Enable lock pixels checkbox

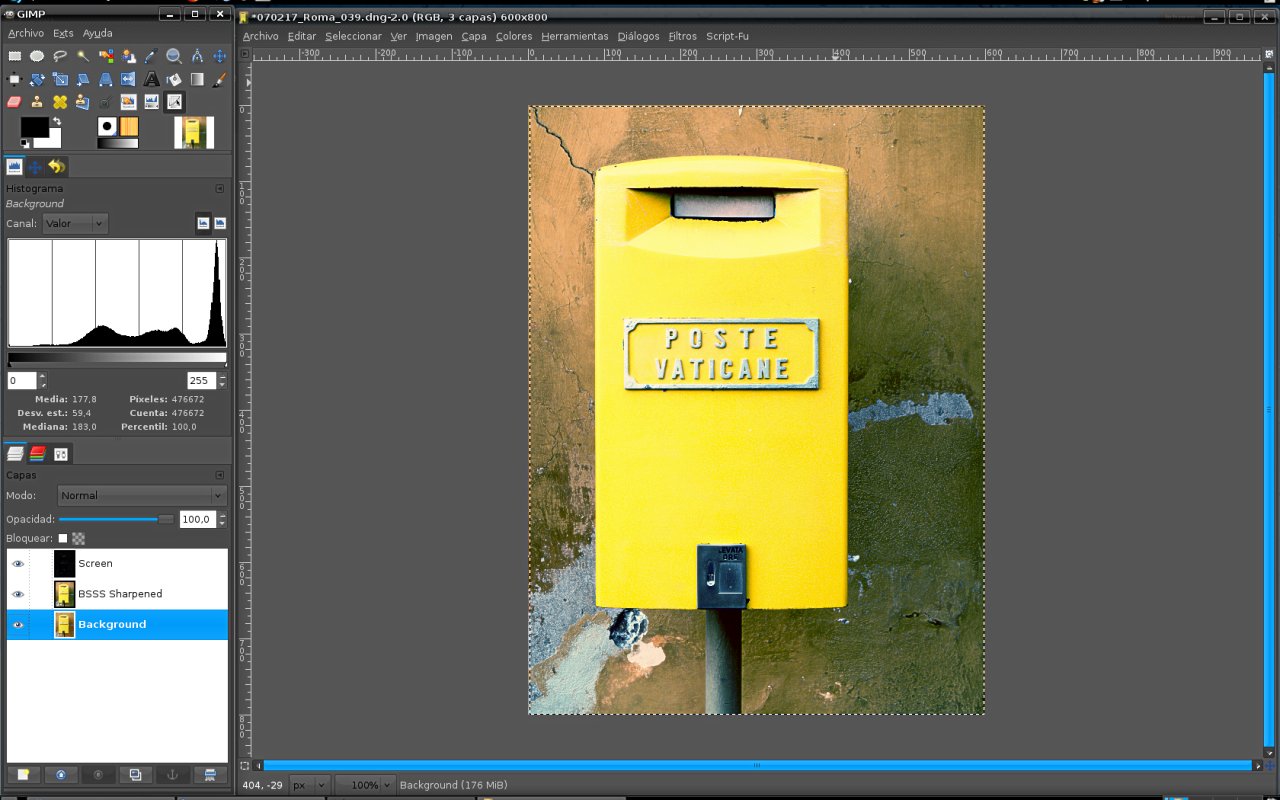pyautogui.click(x=63, y=538)
